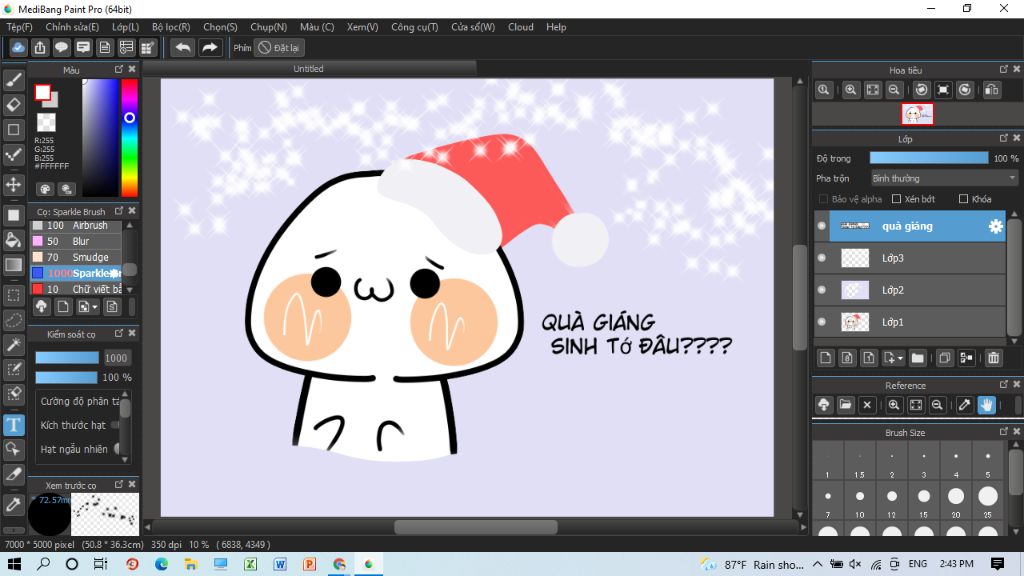Screen dimensions: 1024x576
Task: Duplicate the current layer
Action: (944, 358)
